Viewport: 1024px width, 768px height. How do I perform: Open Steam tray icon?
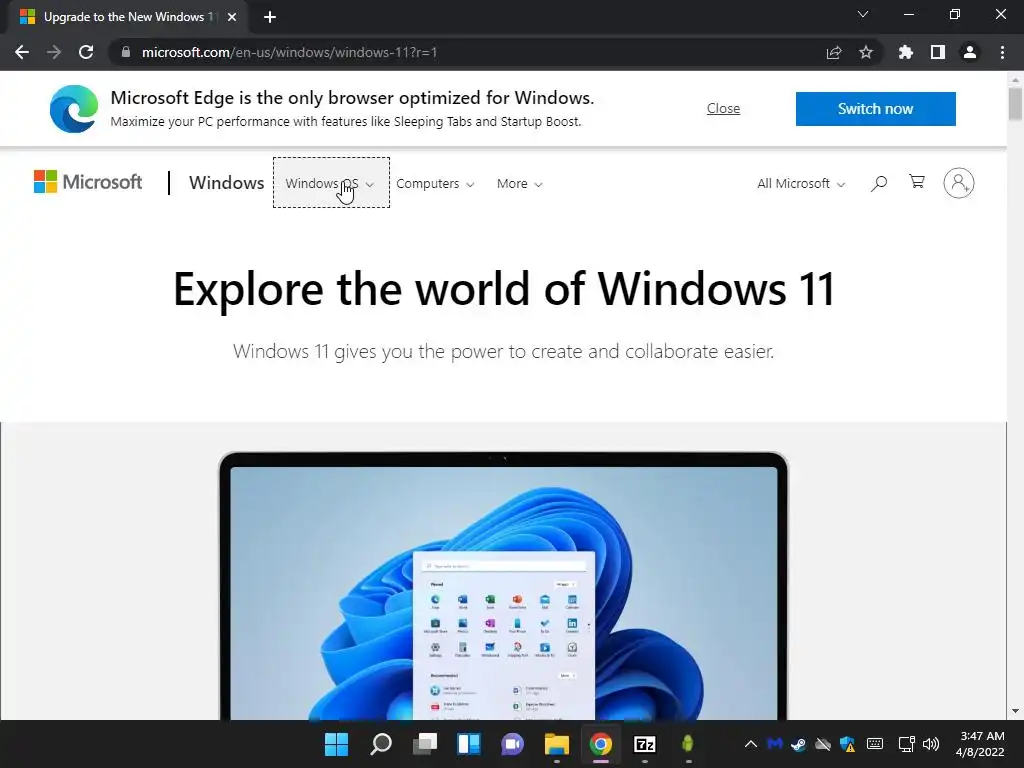tap(798, 744)
